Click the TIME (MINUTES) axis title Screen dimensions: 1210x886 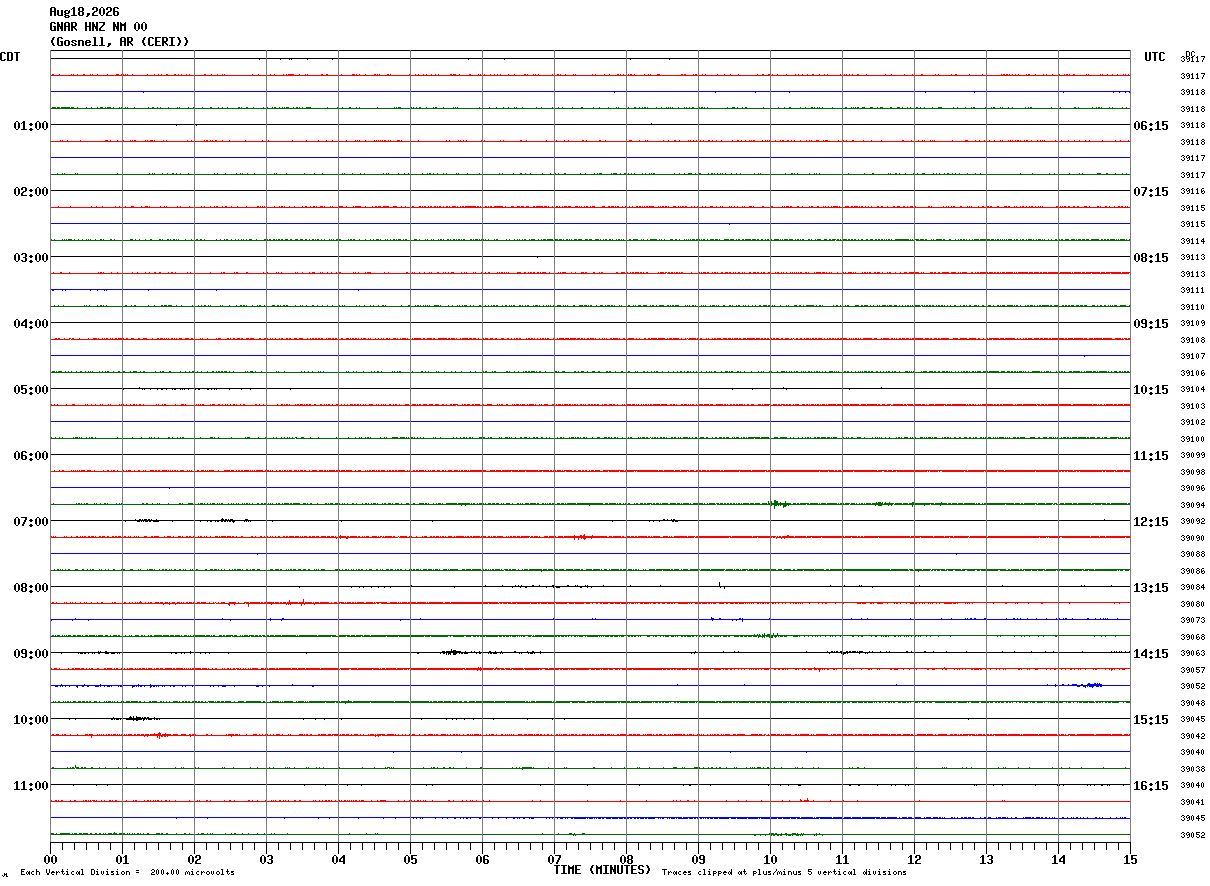click(x=602, y=870)
